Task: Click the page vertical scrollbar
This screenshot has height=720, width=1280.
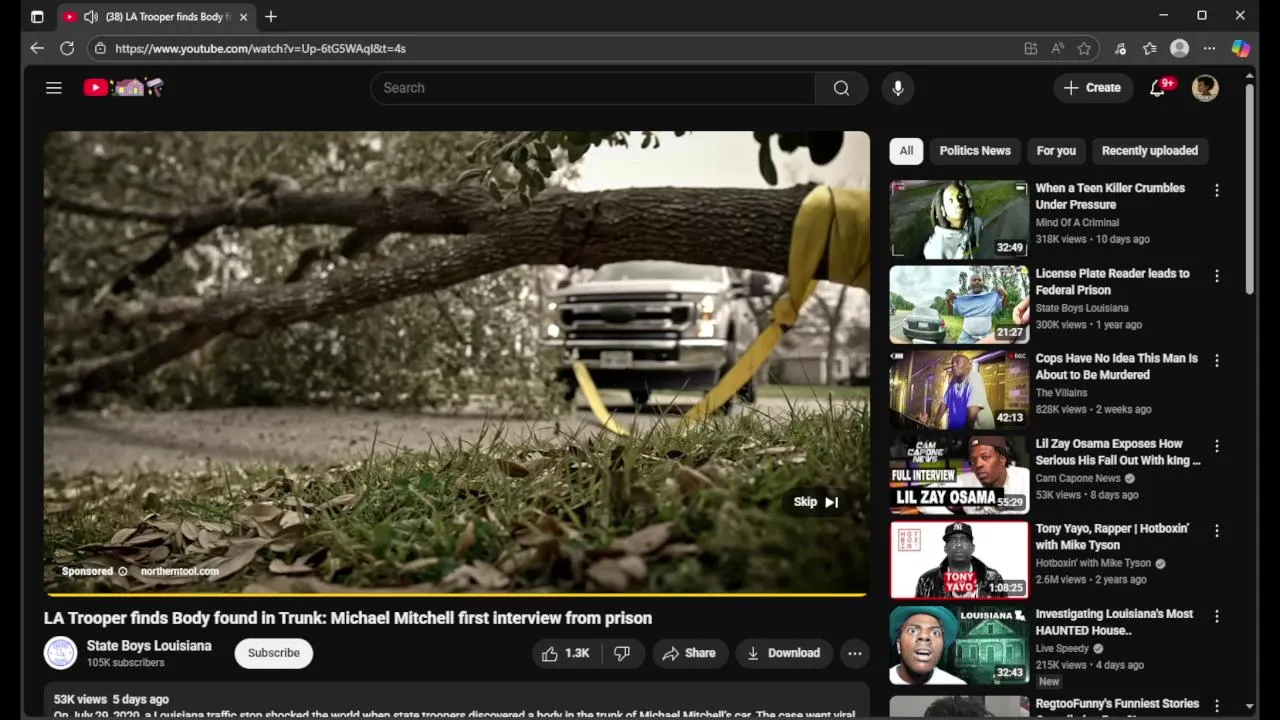Action: pos(1249,190)
